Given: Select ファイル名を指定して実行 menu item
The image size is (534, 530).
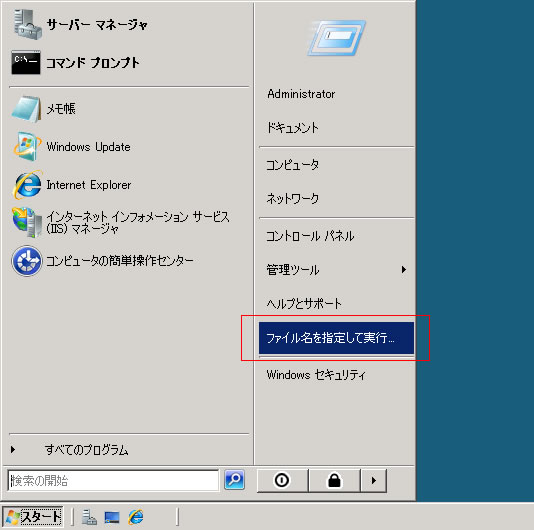Looking at the screenshot, I should [336, 338].
